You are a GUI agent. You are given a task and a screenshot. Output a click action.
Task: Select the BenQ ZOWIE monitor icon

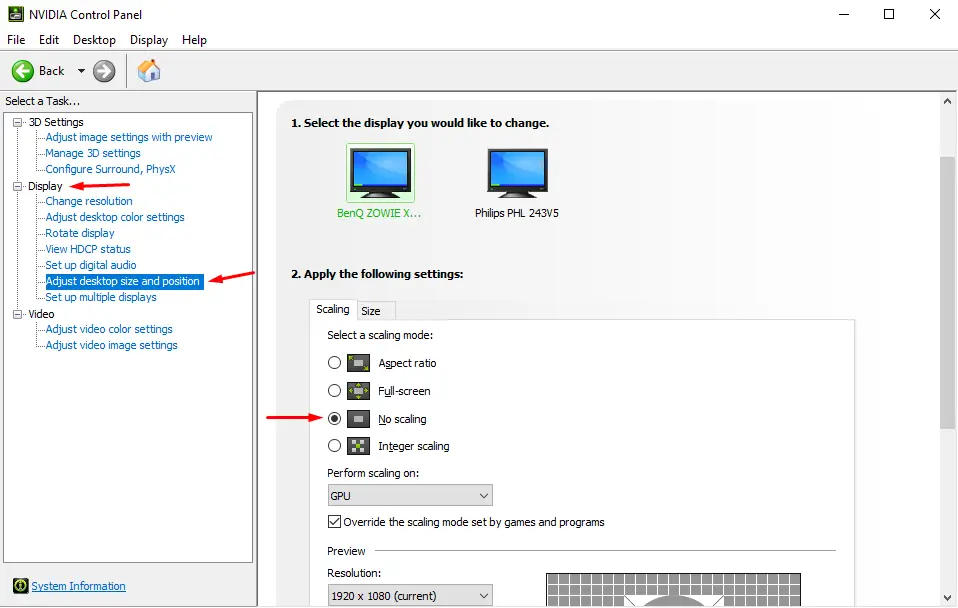(x=380, y=173)
